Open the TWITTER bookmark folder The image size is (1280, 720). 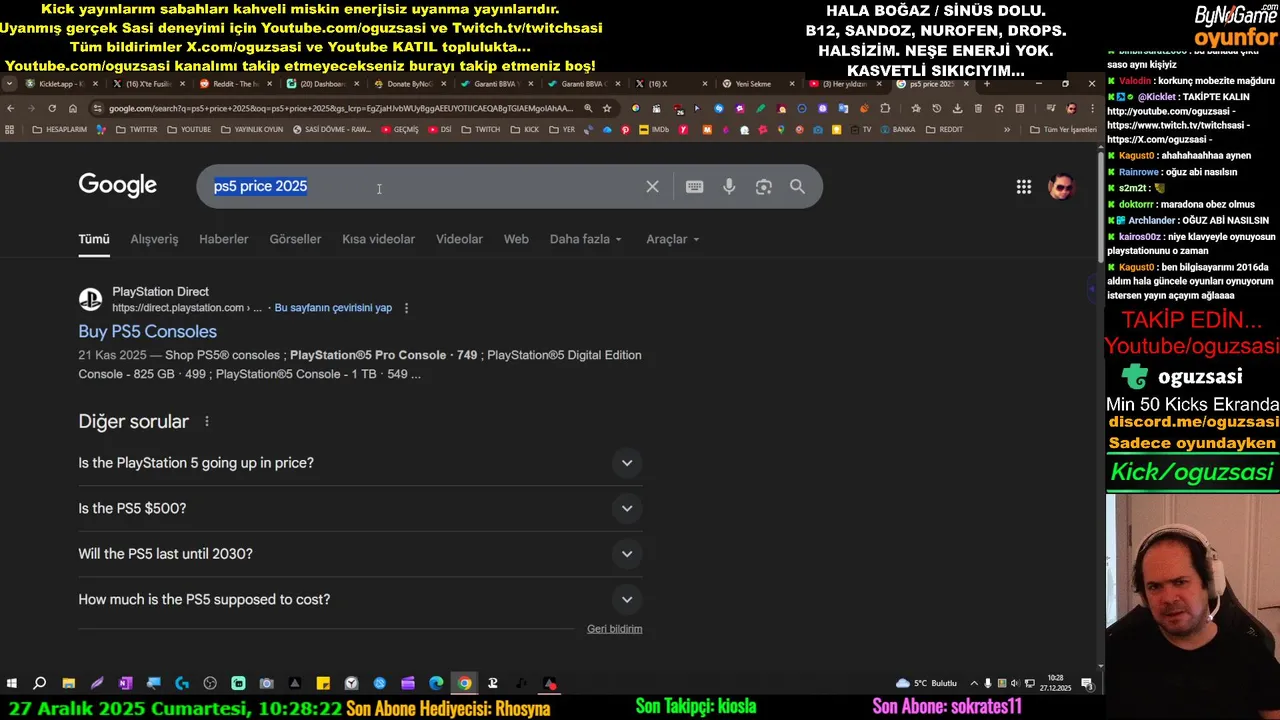[137, 129]
